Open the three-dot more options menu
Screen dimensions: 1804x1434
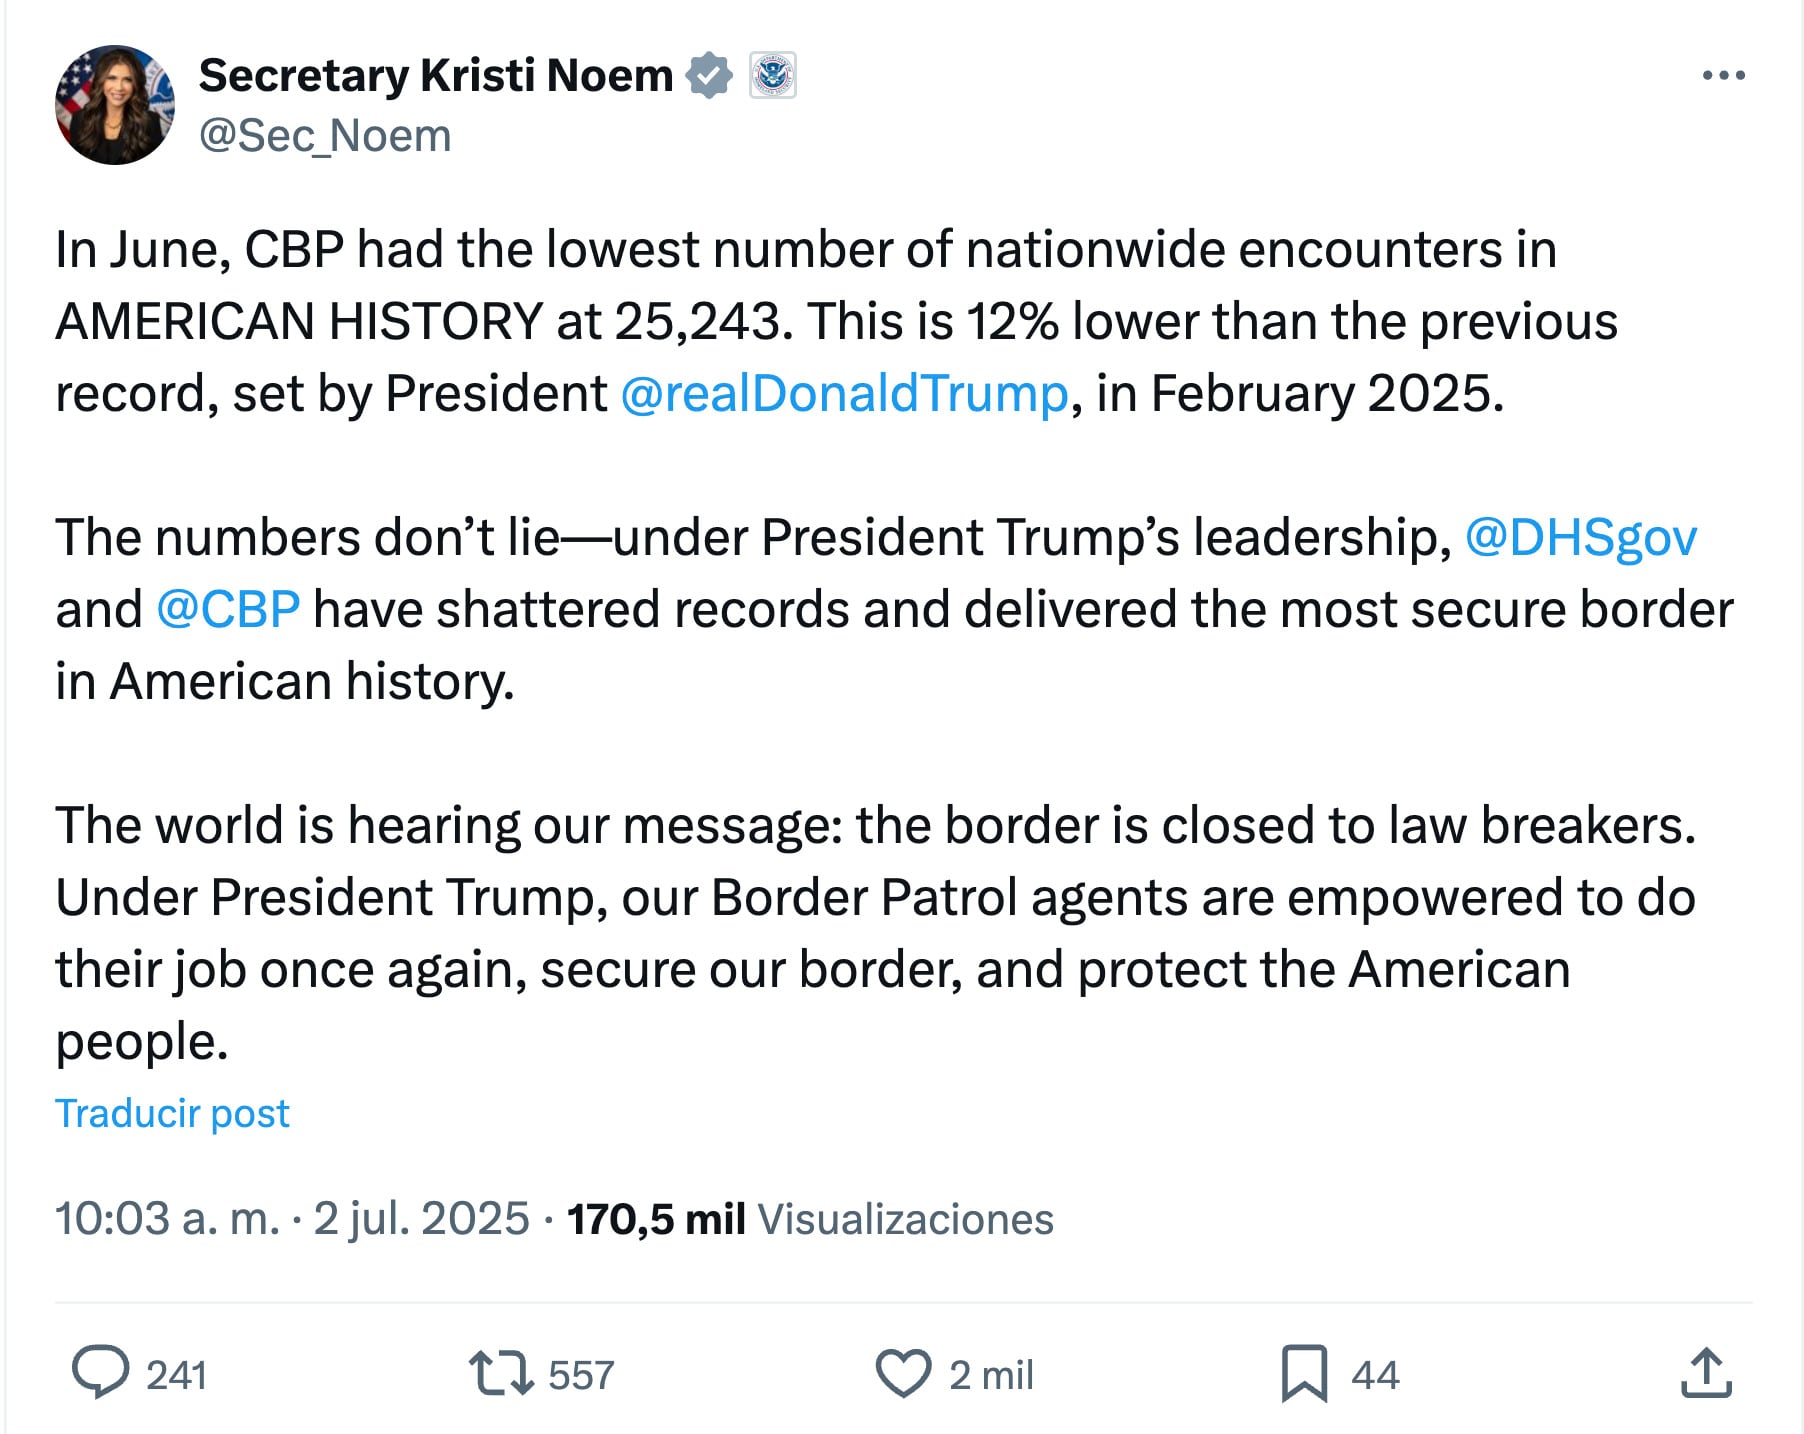(1723, 75)
